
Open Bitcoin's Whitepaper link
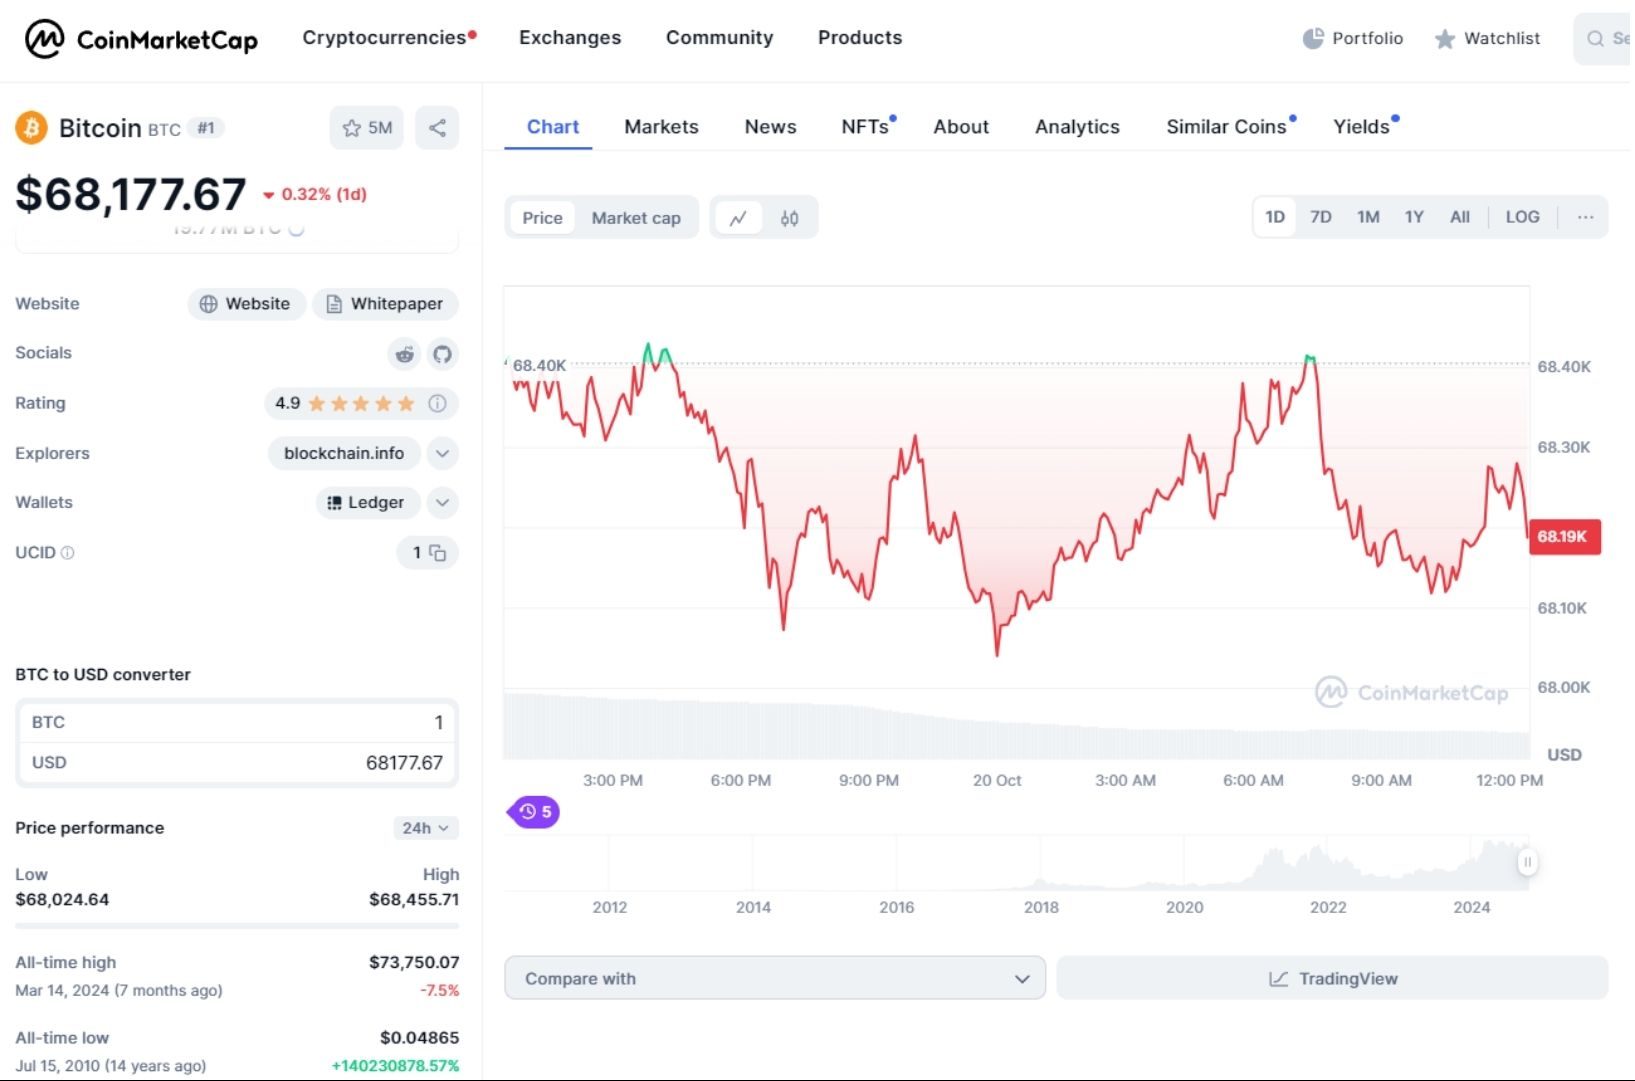click(x=386, y=304)
